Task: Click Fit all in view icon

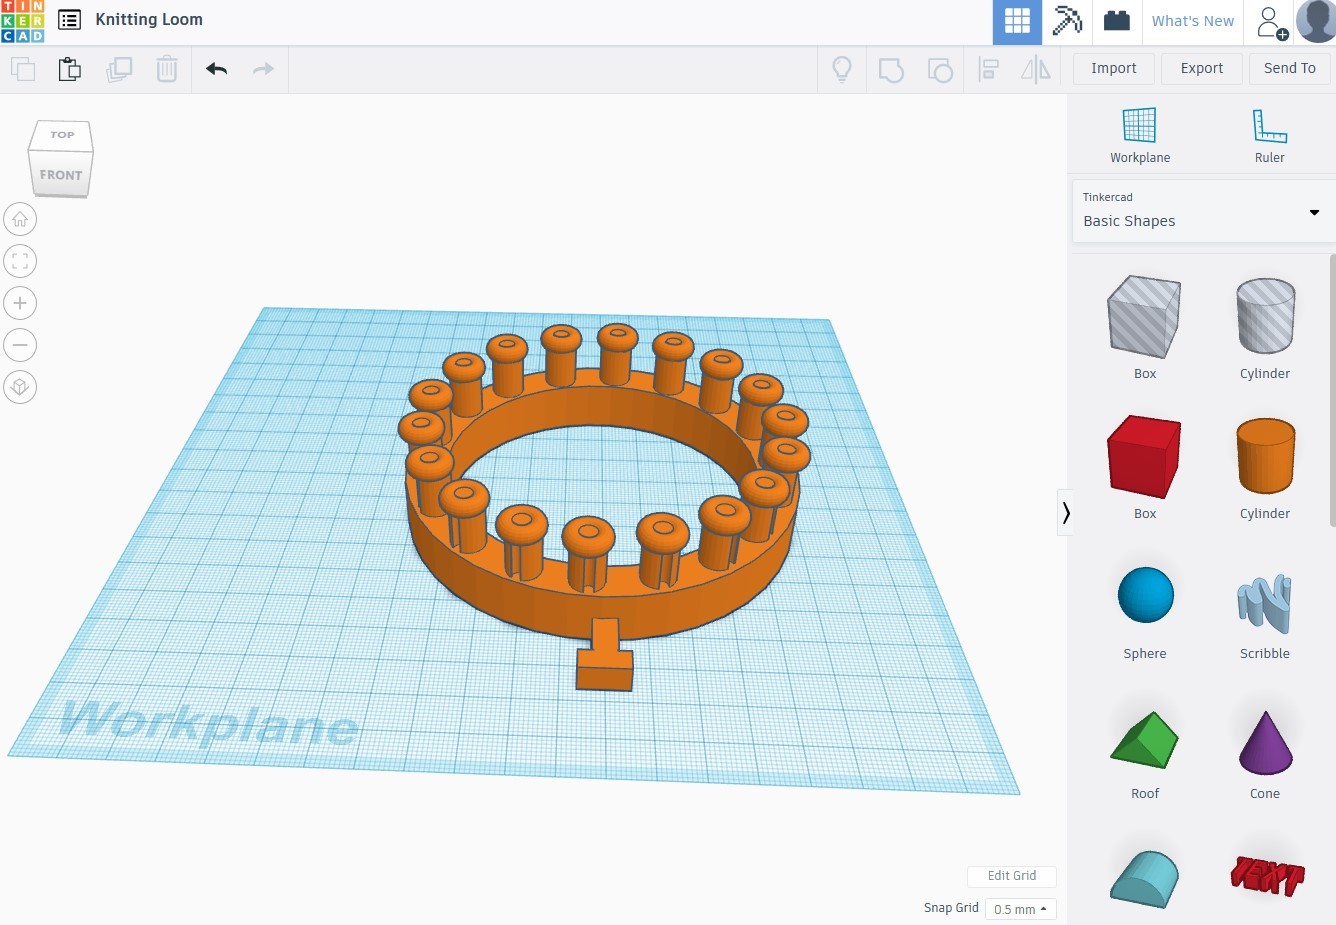Action: [x=20, y=261]
